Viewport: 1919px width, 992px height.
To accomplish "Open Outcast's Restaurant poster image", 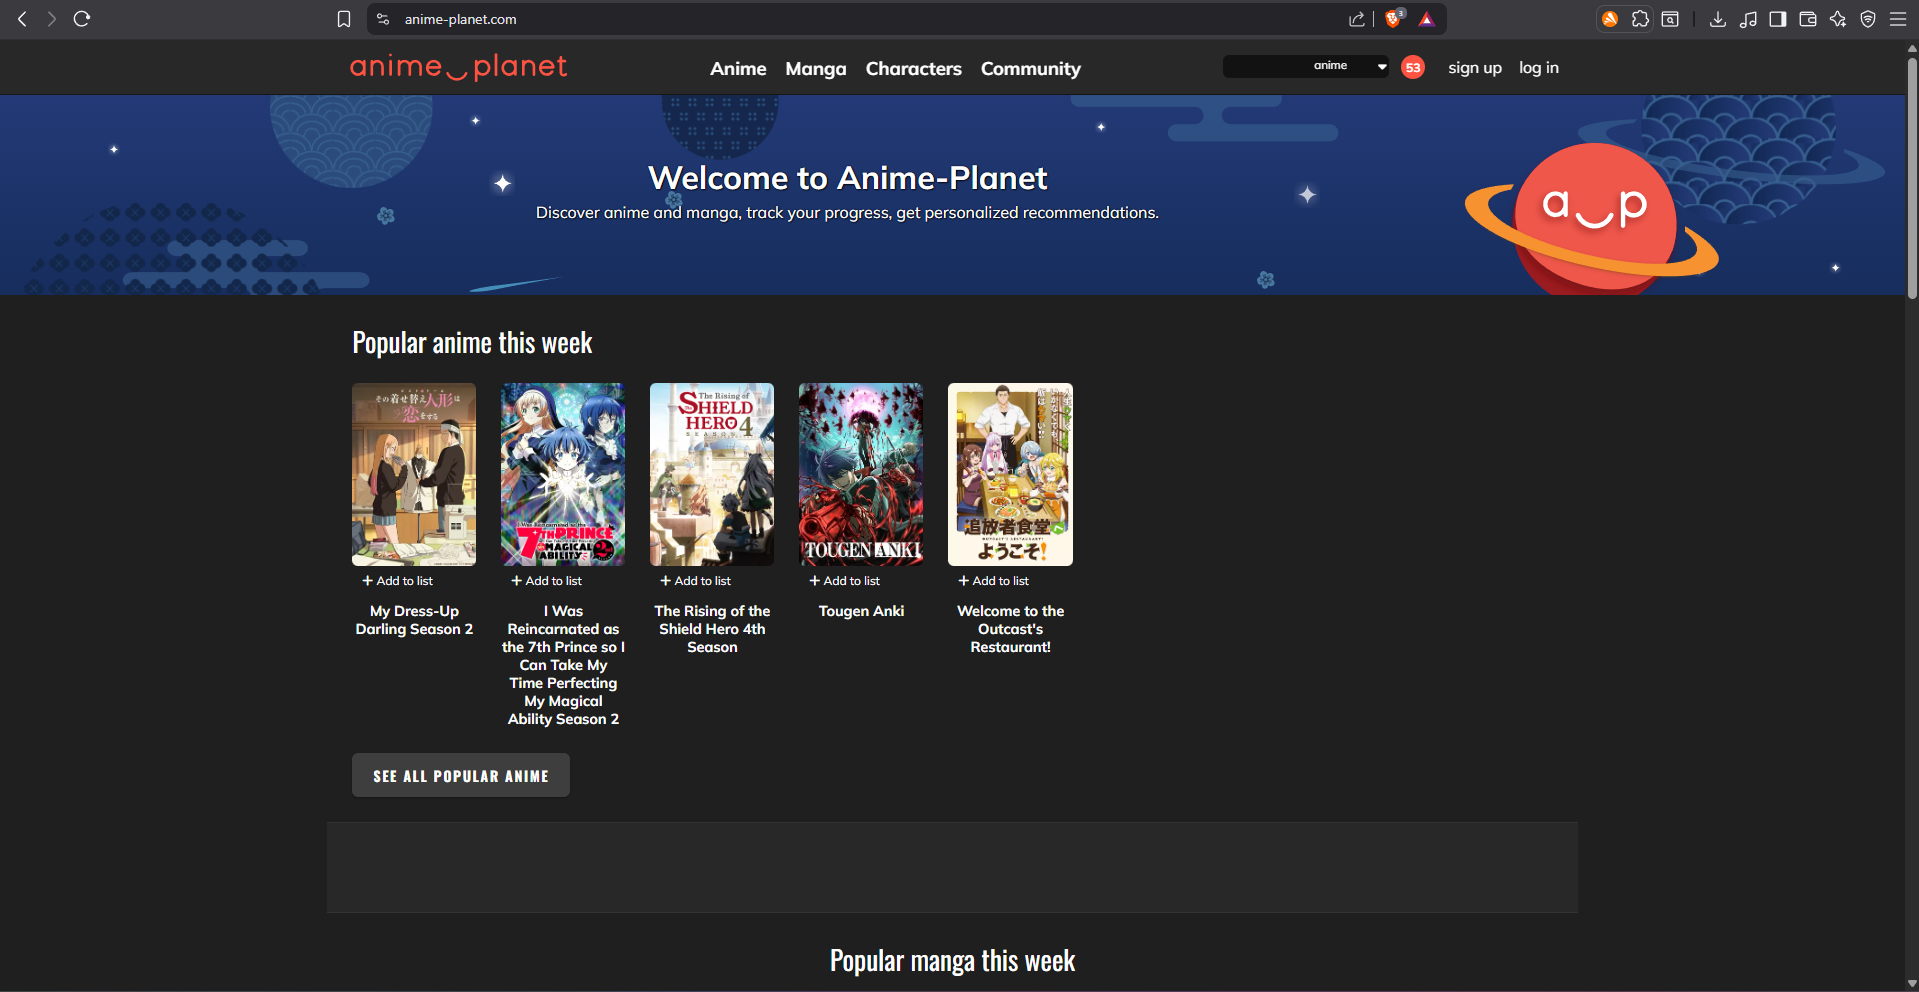I will click(1010, 474).
